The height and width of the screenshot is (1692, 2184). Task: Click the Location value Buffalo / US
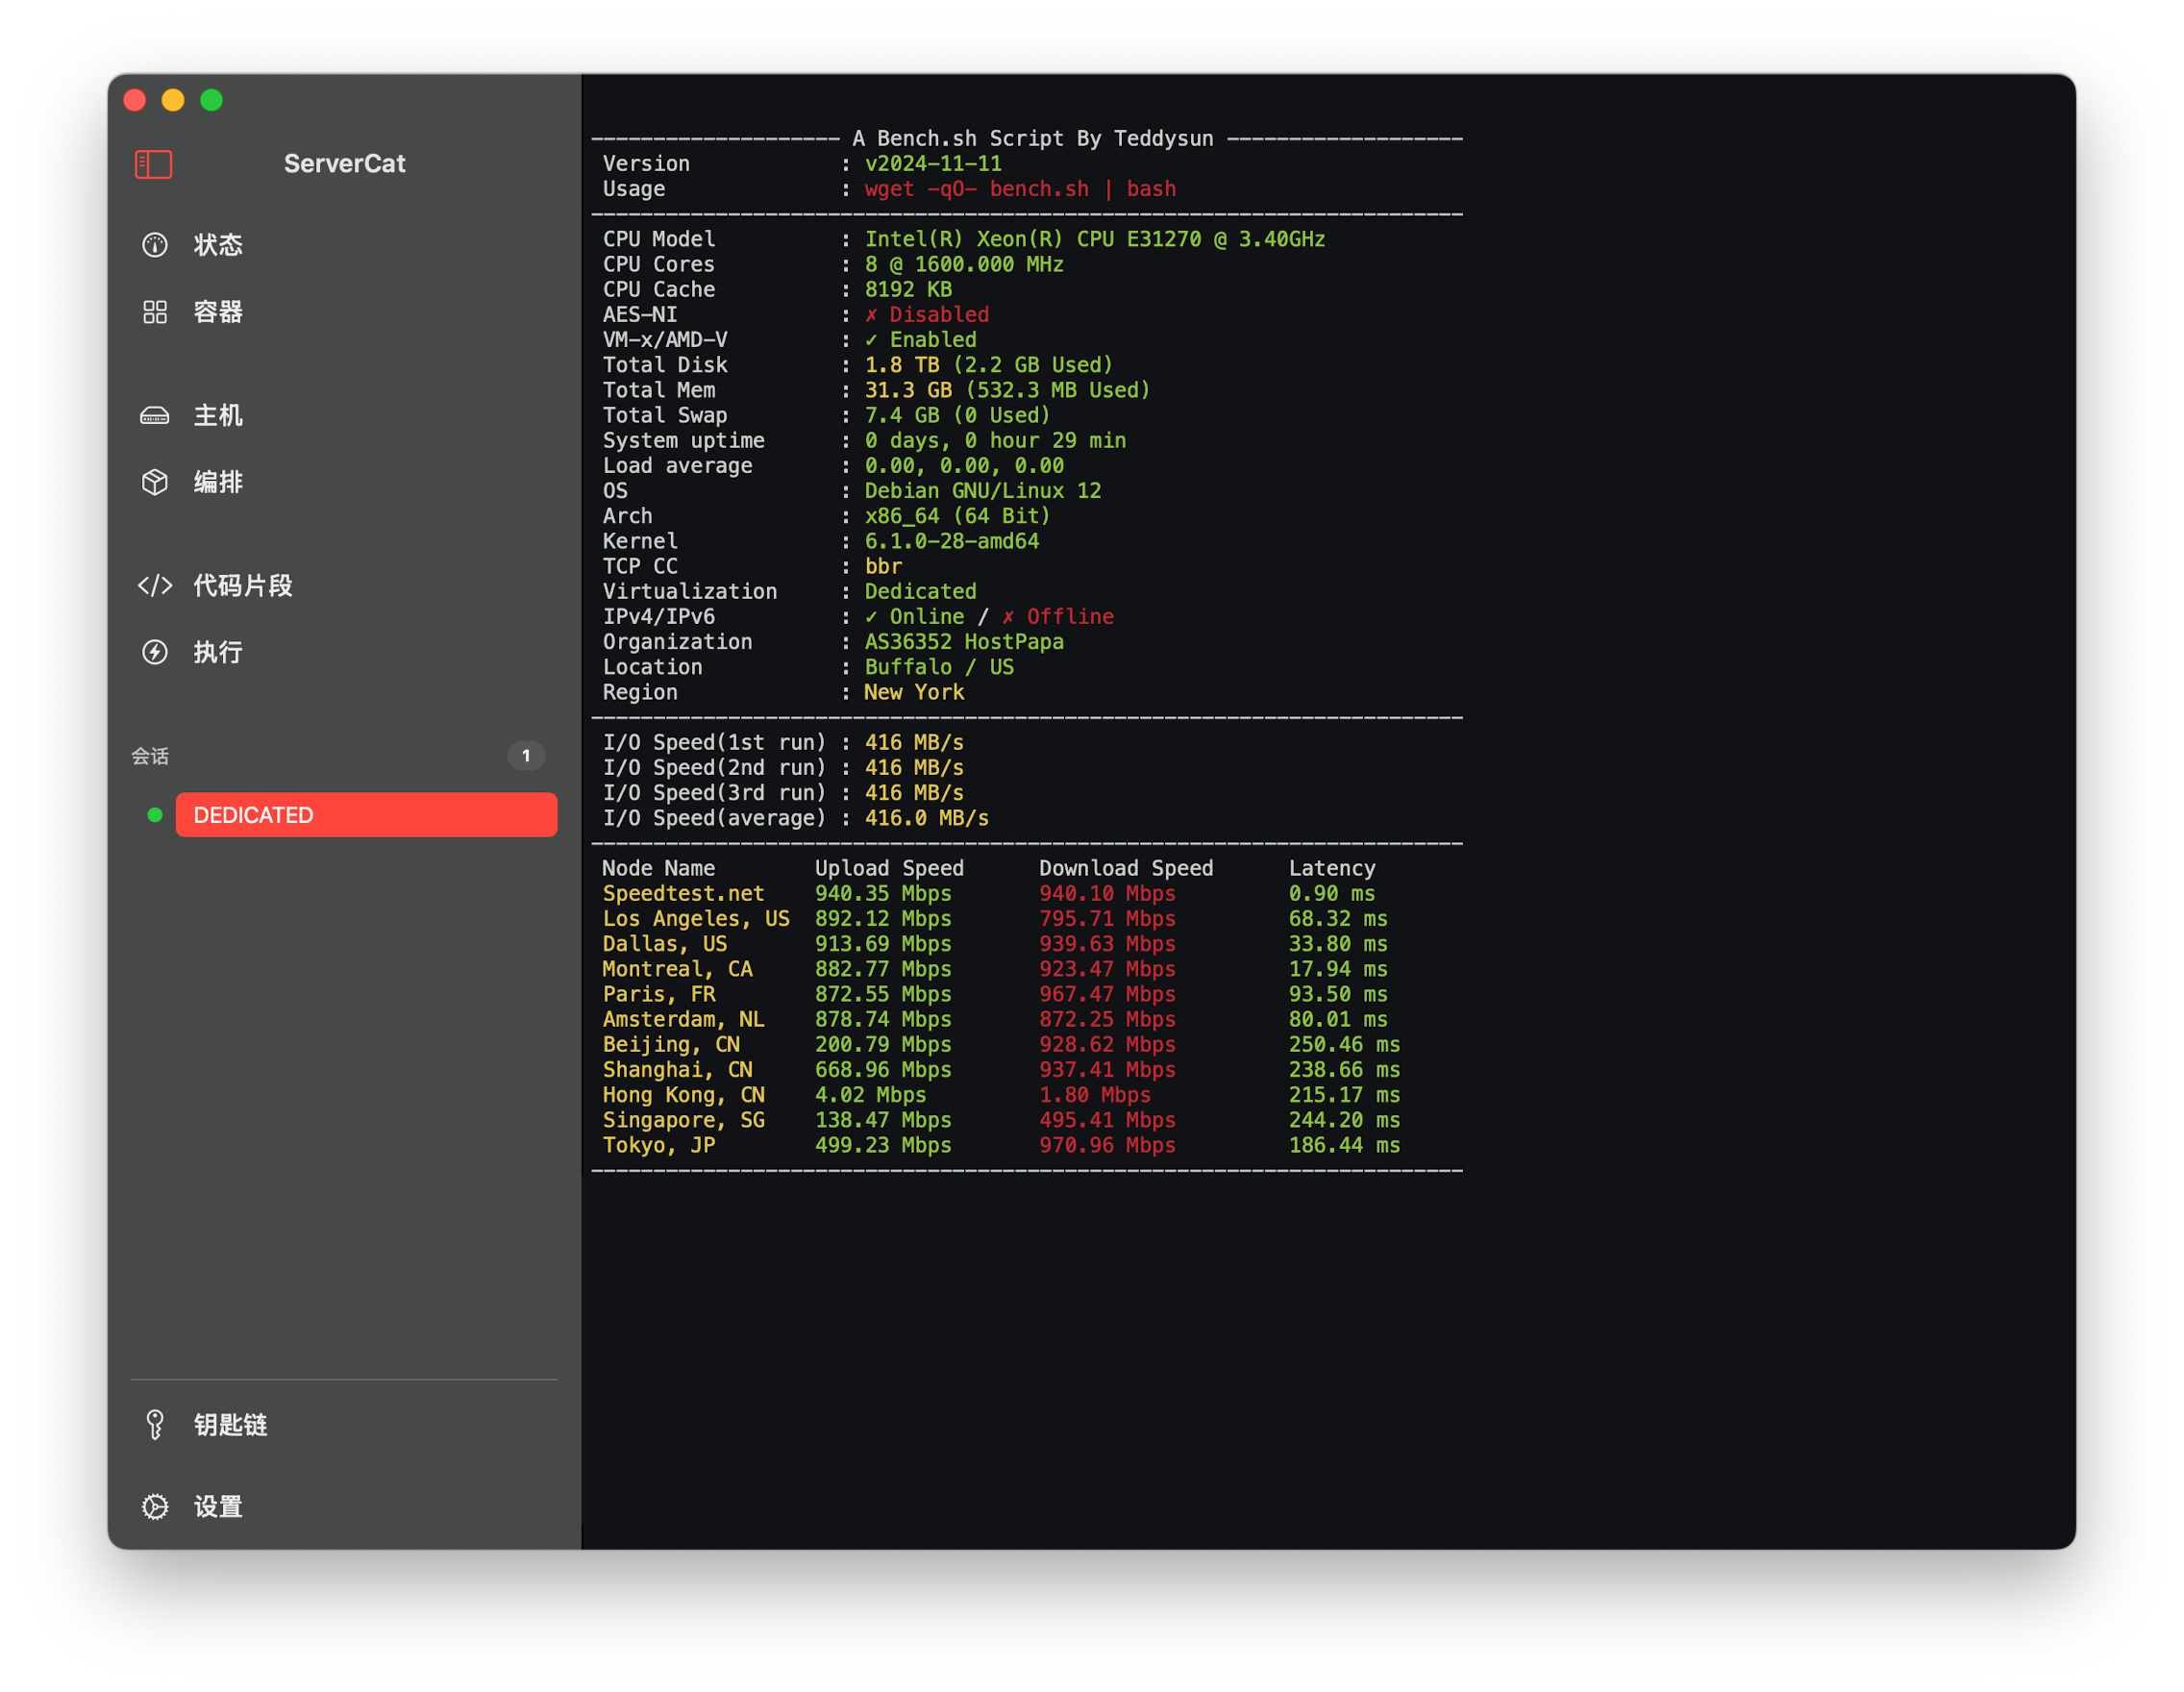(939, 667)
